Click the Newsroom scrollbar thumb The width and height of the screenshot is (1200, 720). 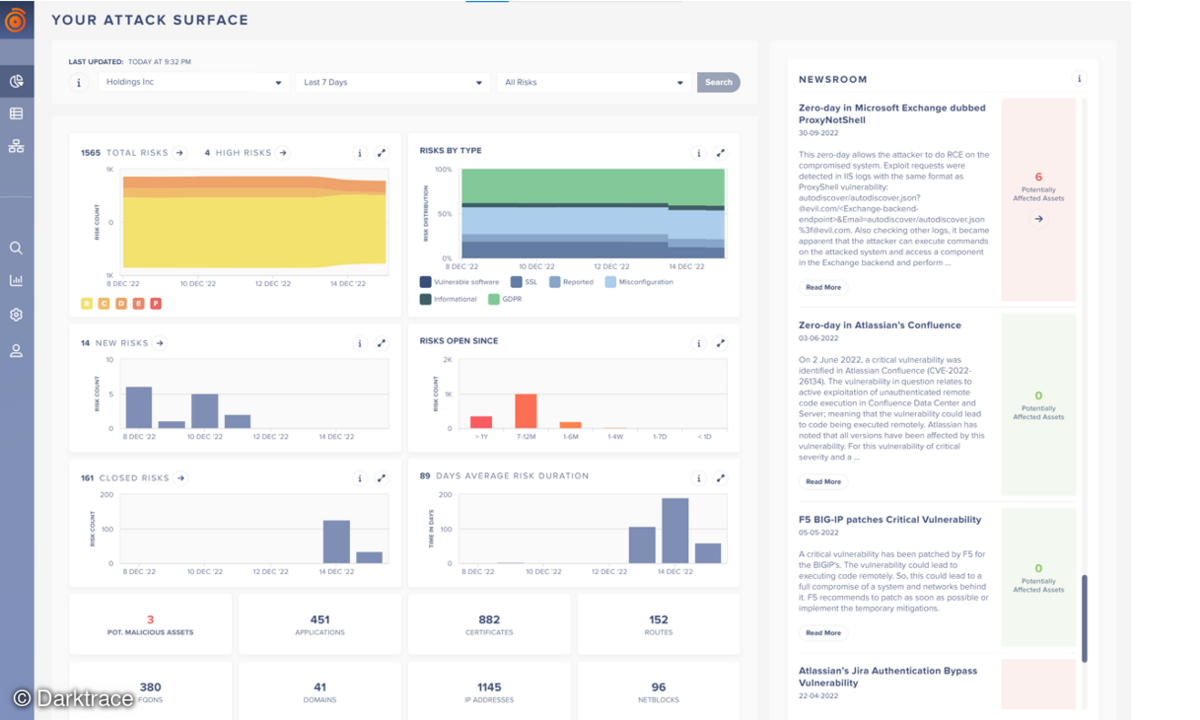[x=1083, y=617]
